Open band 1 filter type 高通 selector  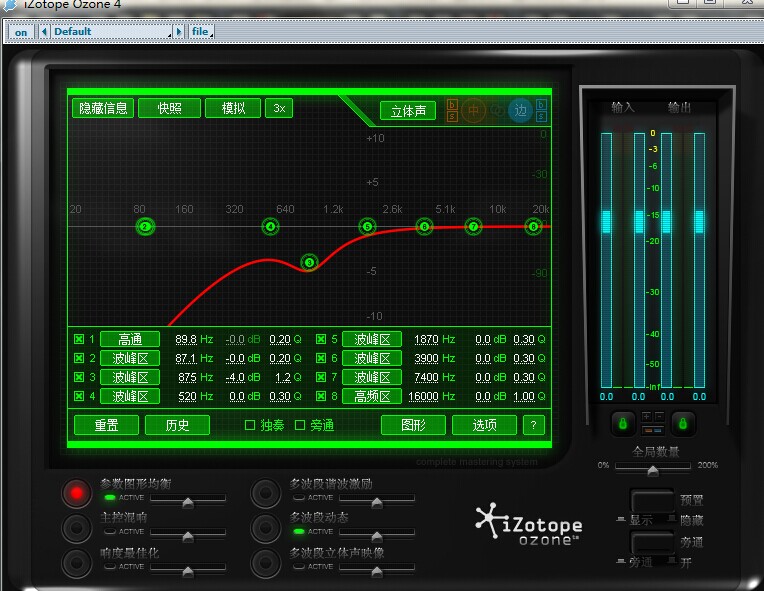point(130,339)
